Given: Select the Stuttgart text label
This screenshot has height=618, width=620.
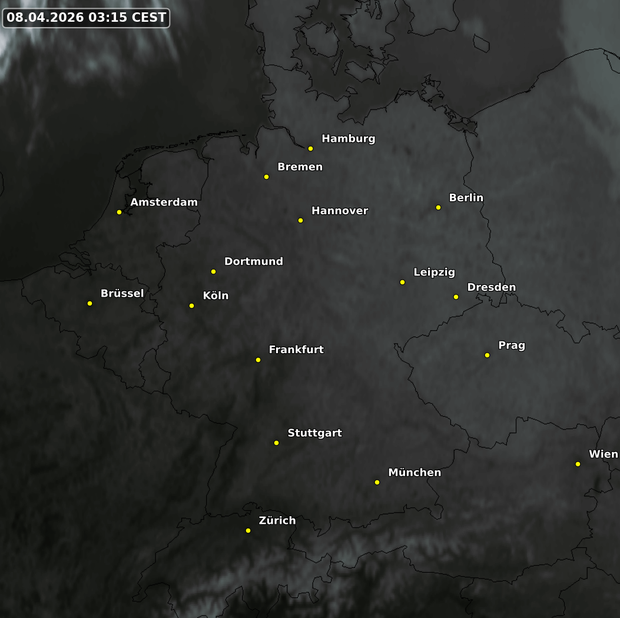Looking at the screenshot, I should tap(314, 433).
